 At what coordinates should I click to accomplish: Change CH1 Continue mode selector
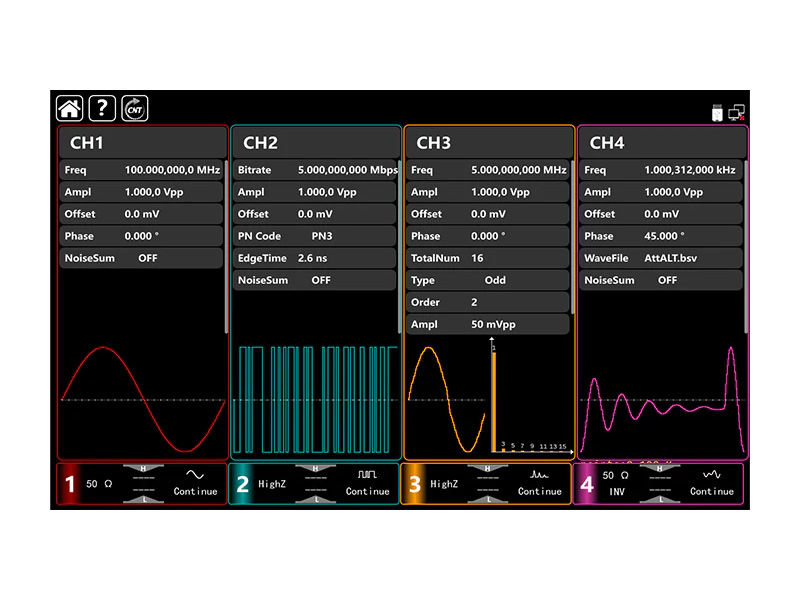pyautogui.click(x=195, y=491)
